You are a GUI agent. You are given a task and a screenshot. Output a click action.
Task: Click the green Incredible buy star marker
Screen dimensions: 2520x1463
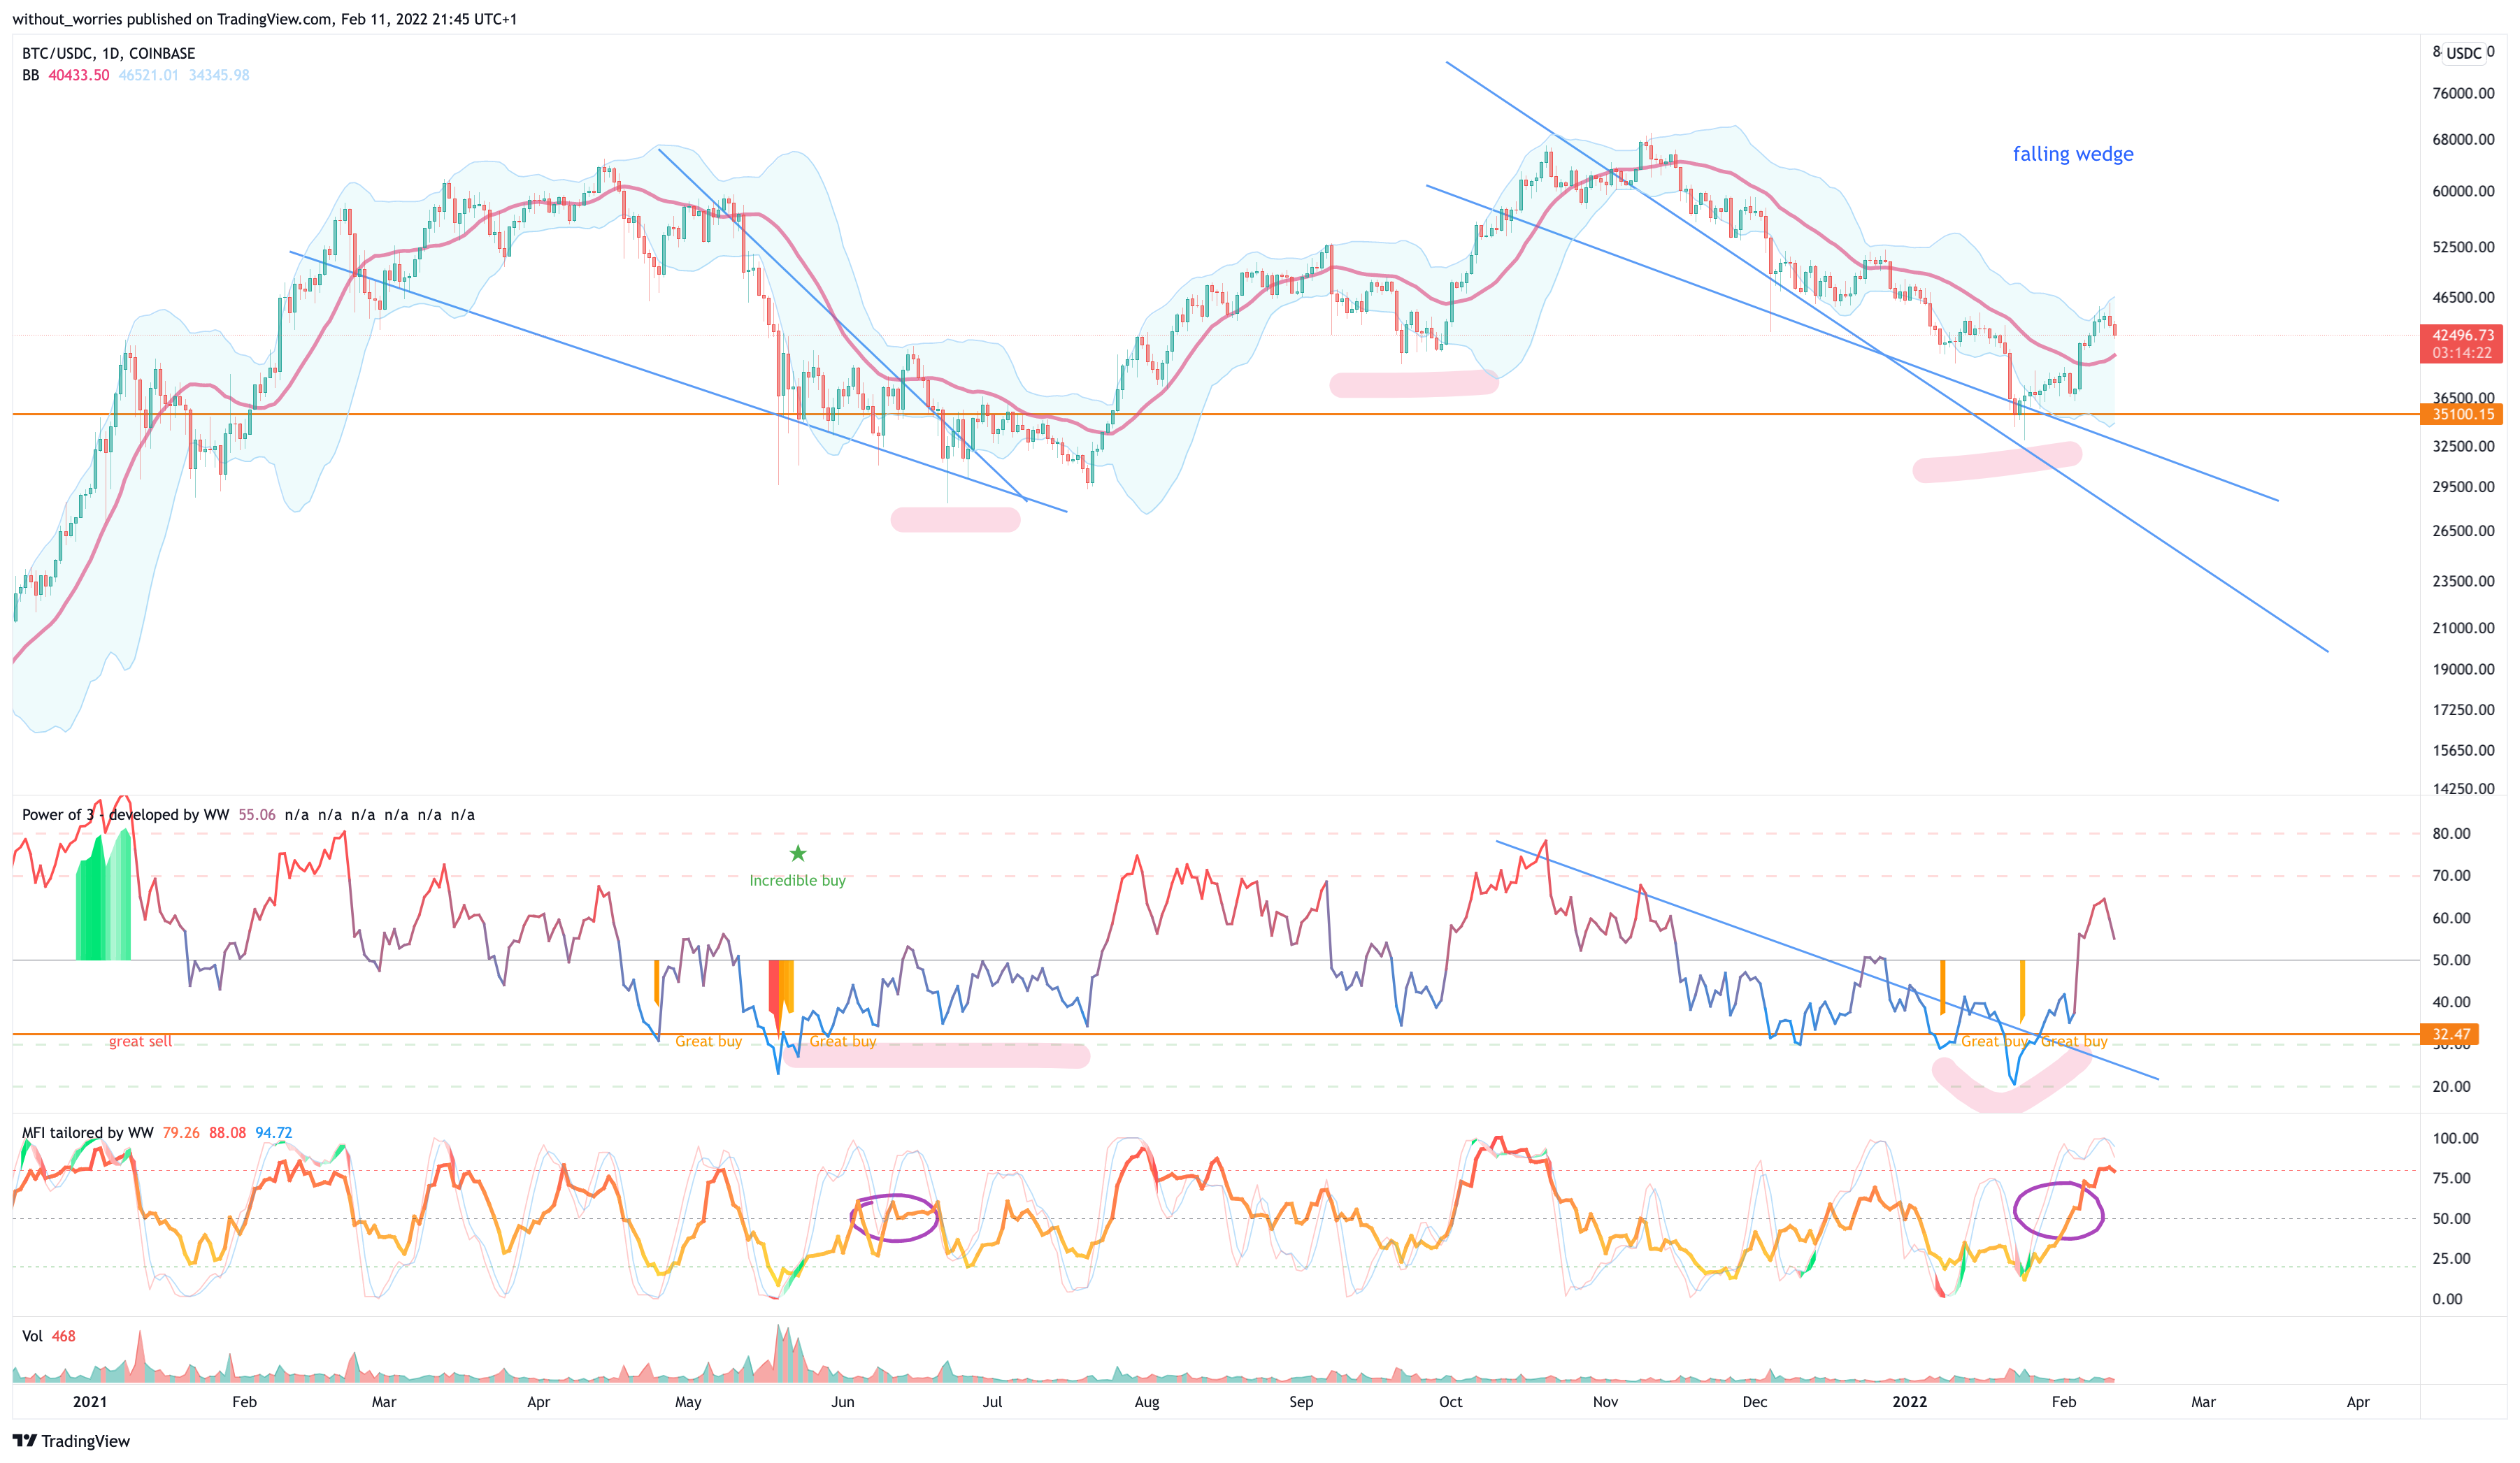click(x=797, y=853)
